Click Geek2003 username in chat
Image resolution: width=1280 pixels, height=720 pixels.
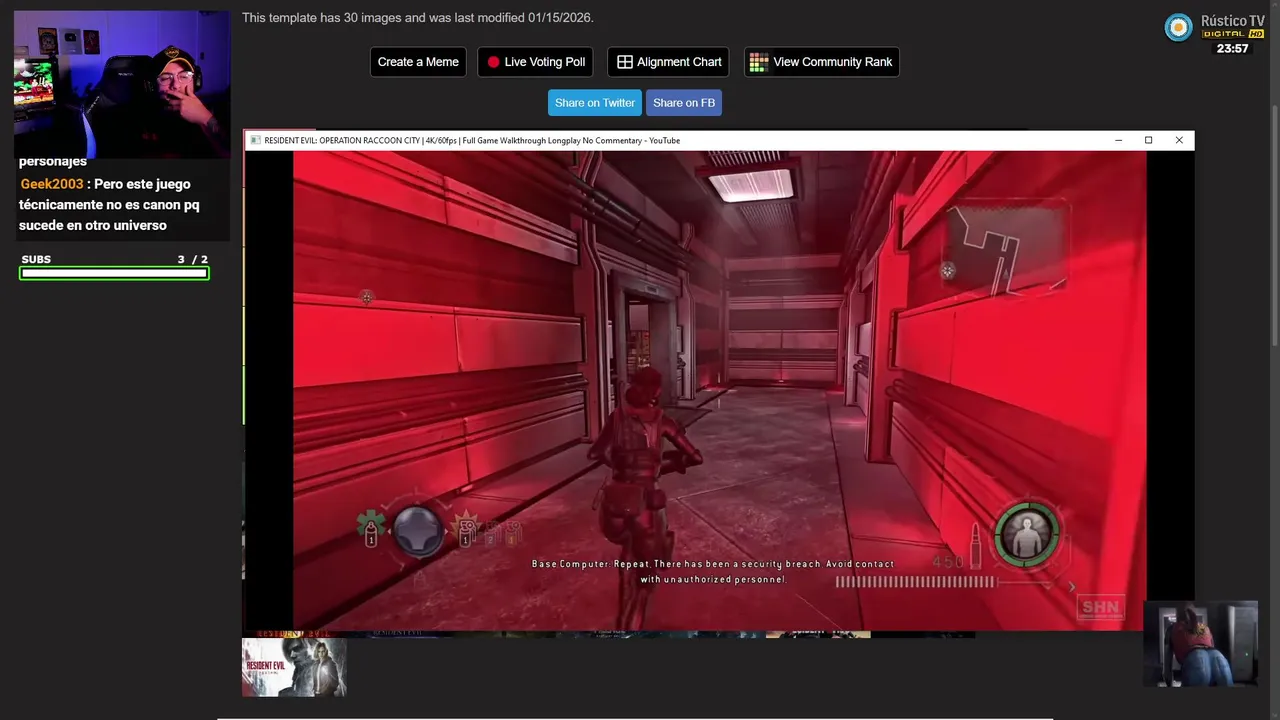tap(52, 184)
